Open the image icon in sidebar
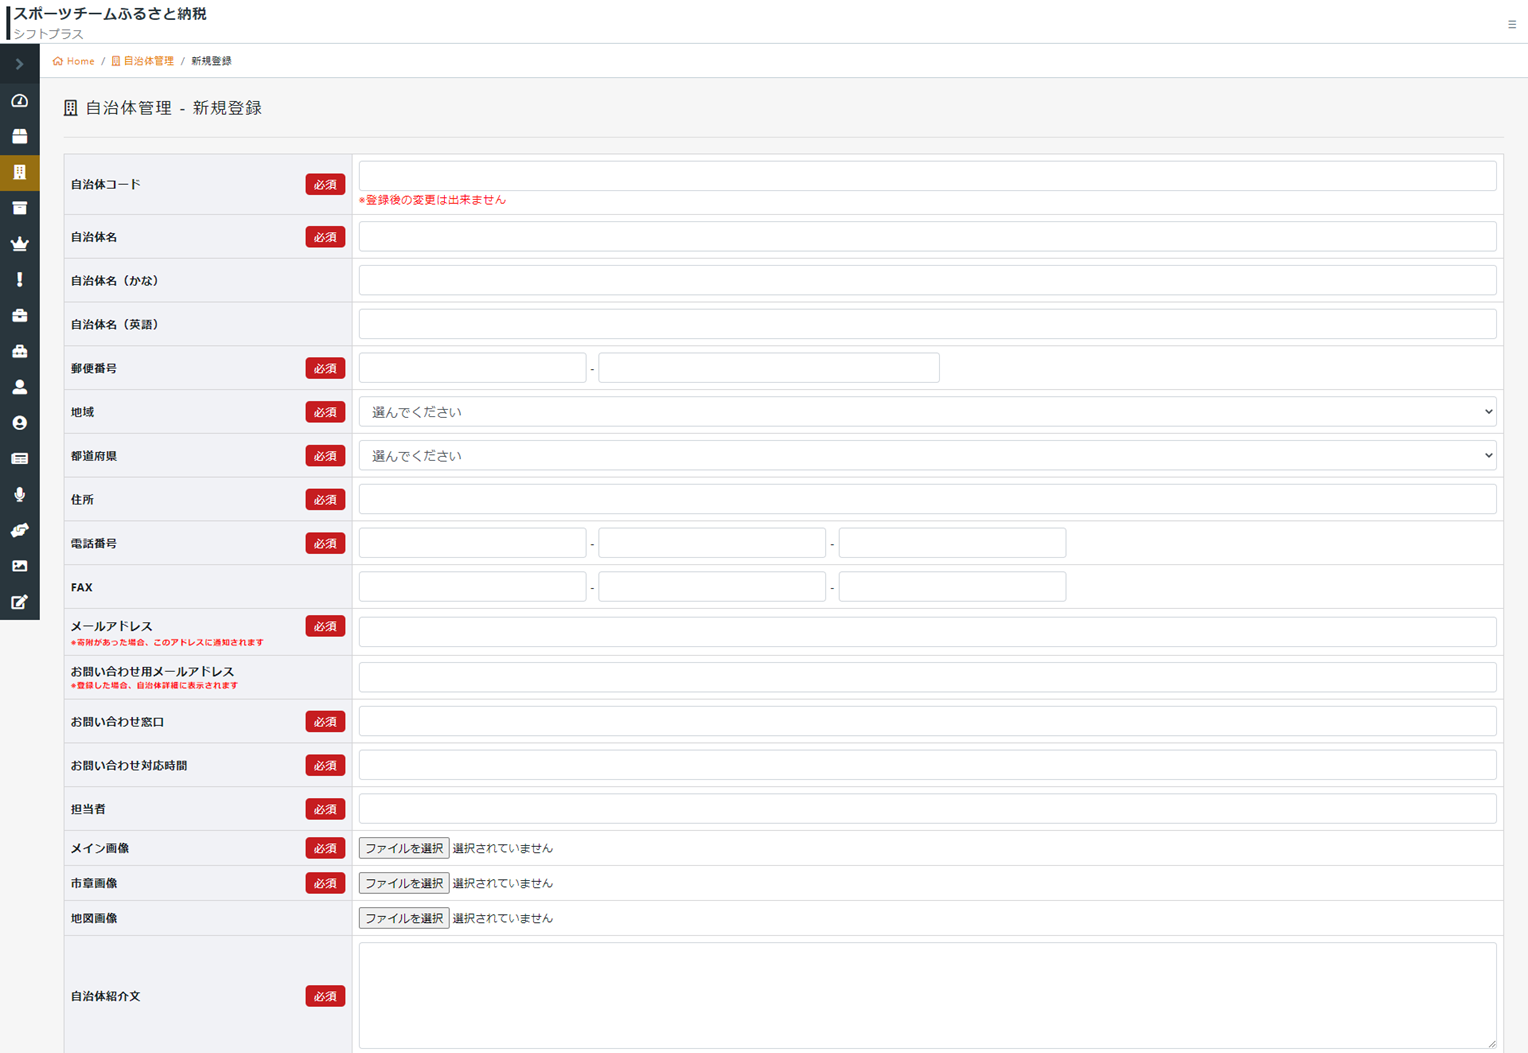 pyautogui.click(x=19, y=566)
